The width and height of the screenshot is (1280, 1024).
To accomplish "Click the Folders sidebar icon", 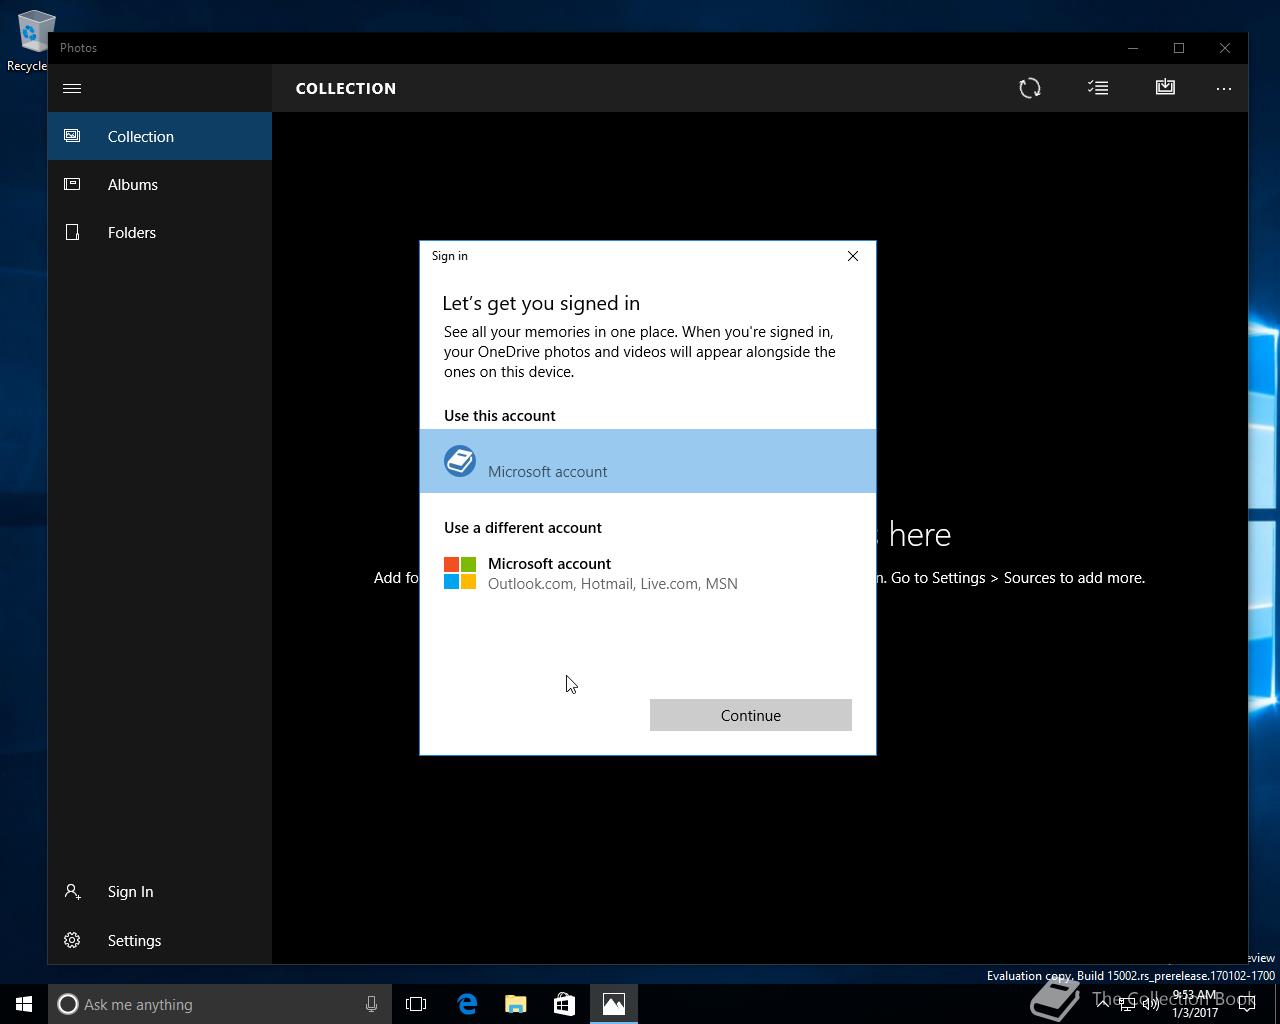I will (x=72, y=232).
